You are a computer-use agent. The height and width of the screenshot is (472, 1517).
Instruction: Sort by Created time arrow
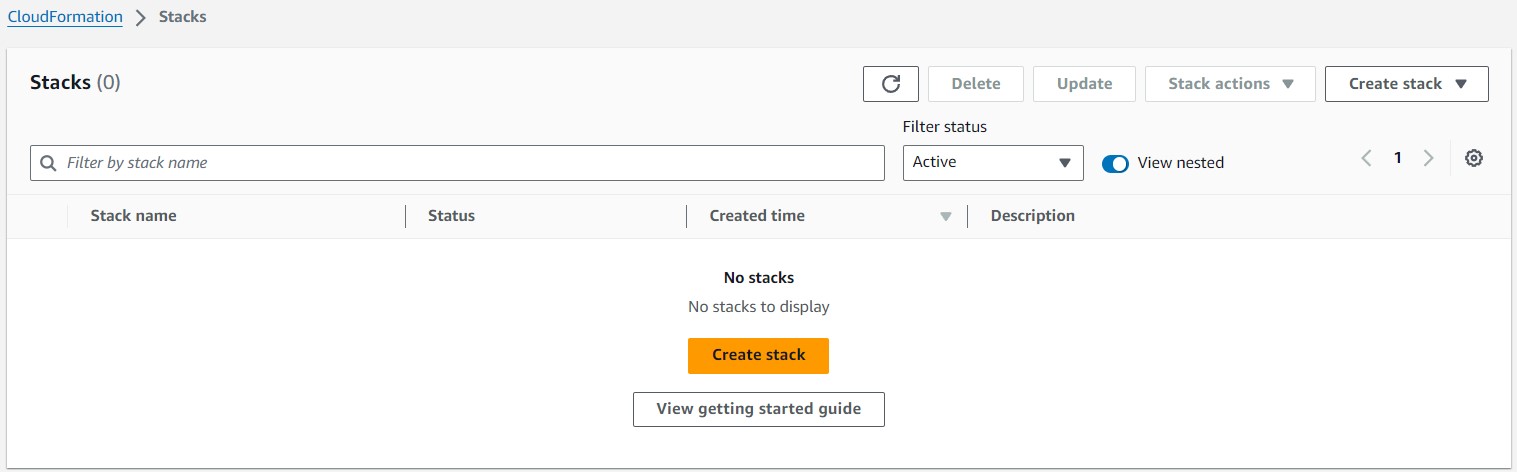945,216
